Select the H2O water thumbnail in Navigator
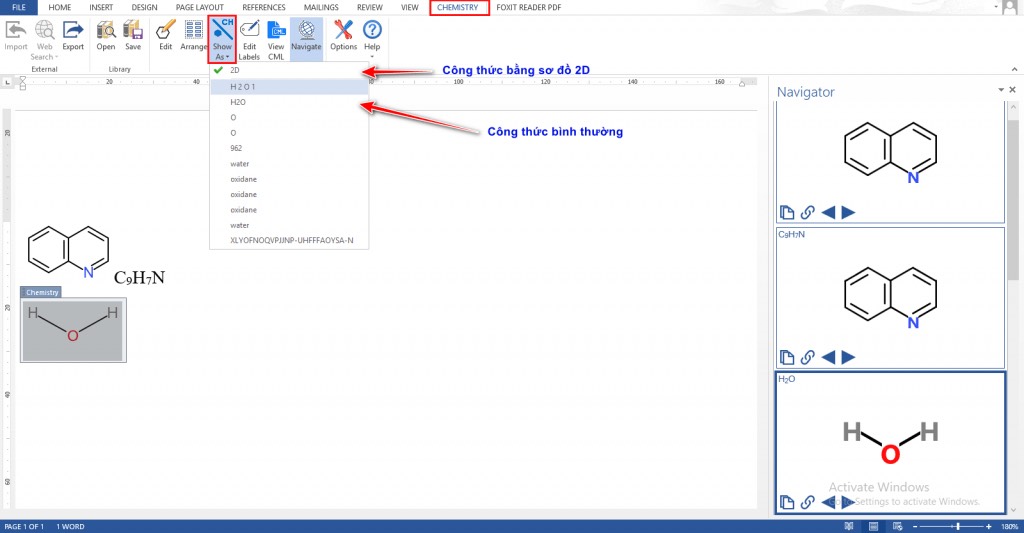This screenshot has width=1024, height=533. point(890,442)
